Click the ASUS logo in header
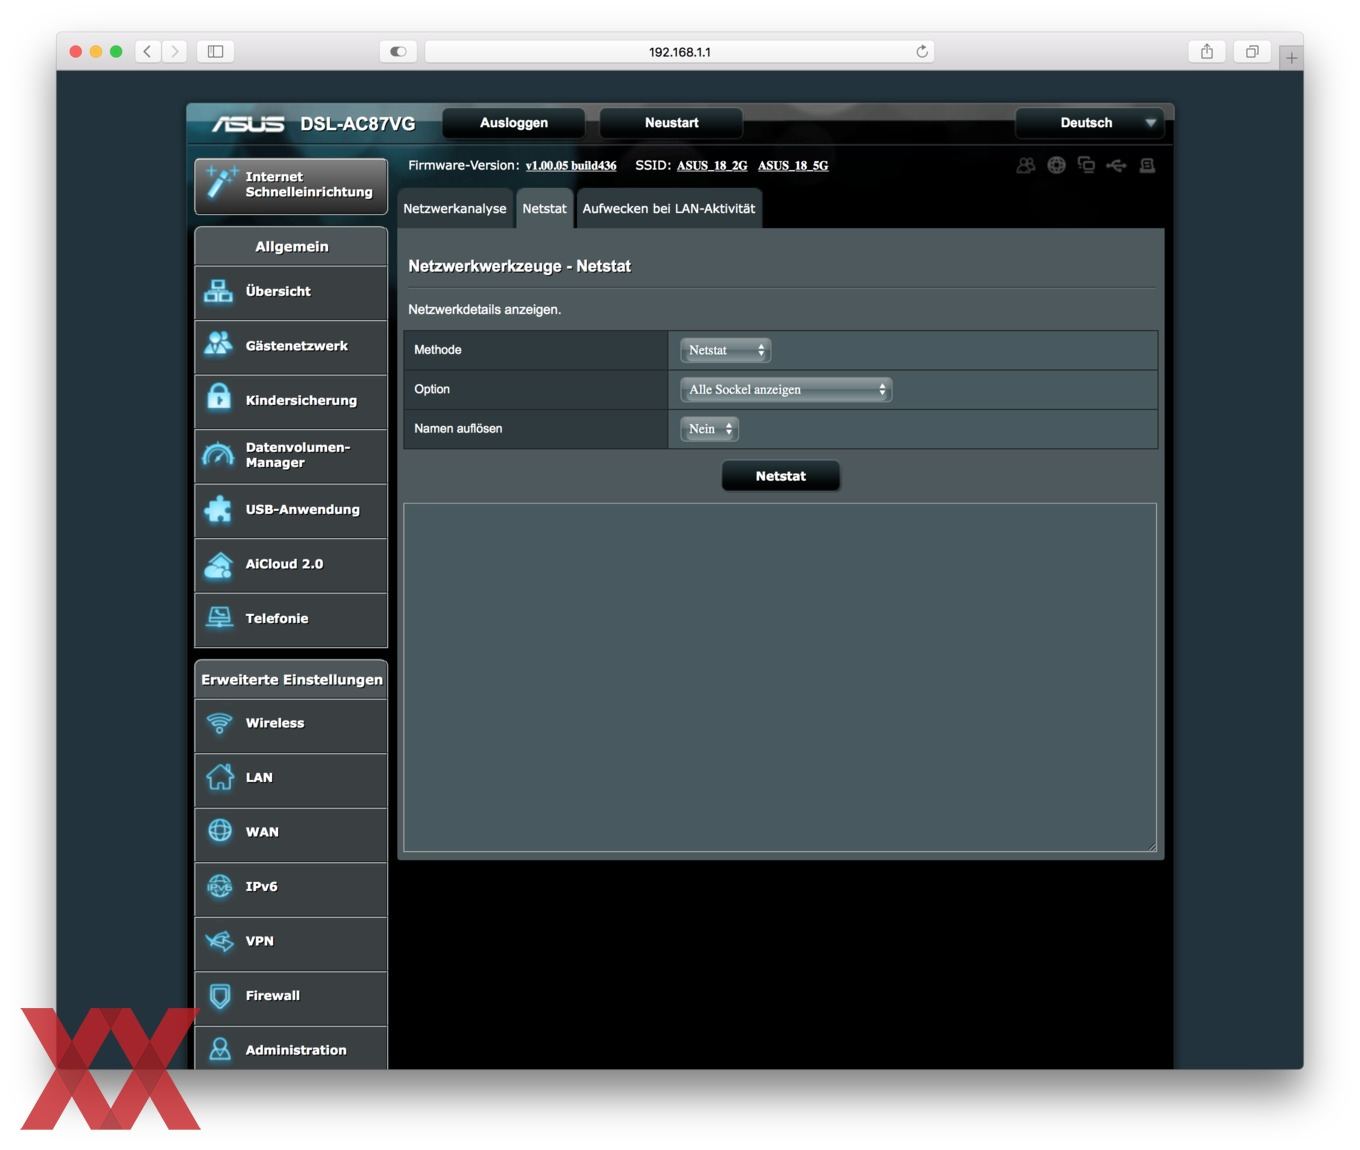1360x1150 pixels. (248, 124)
